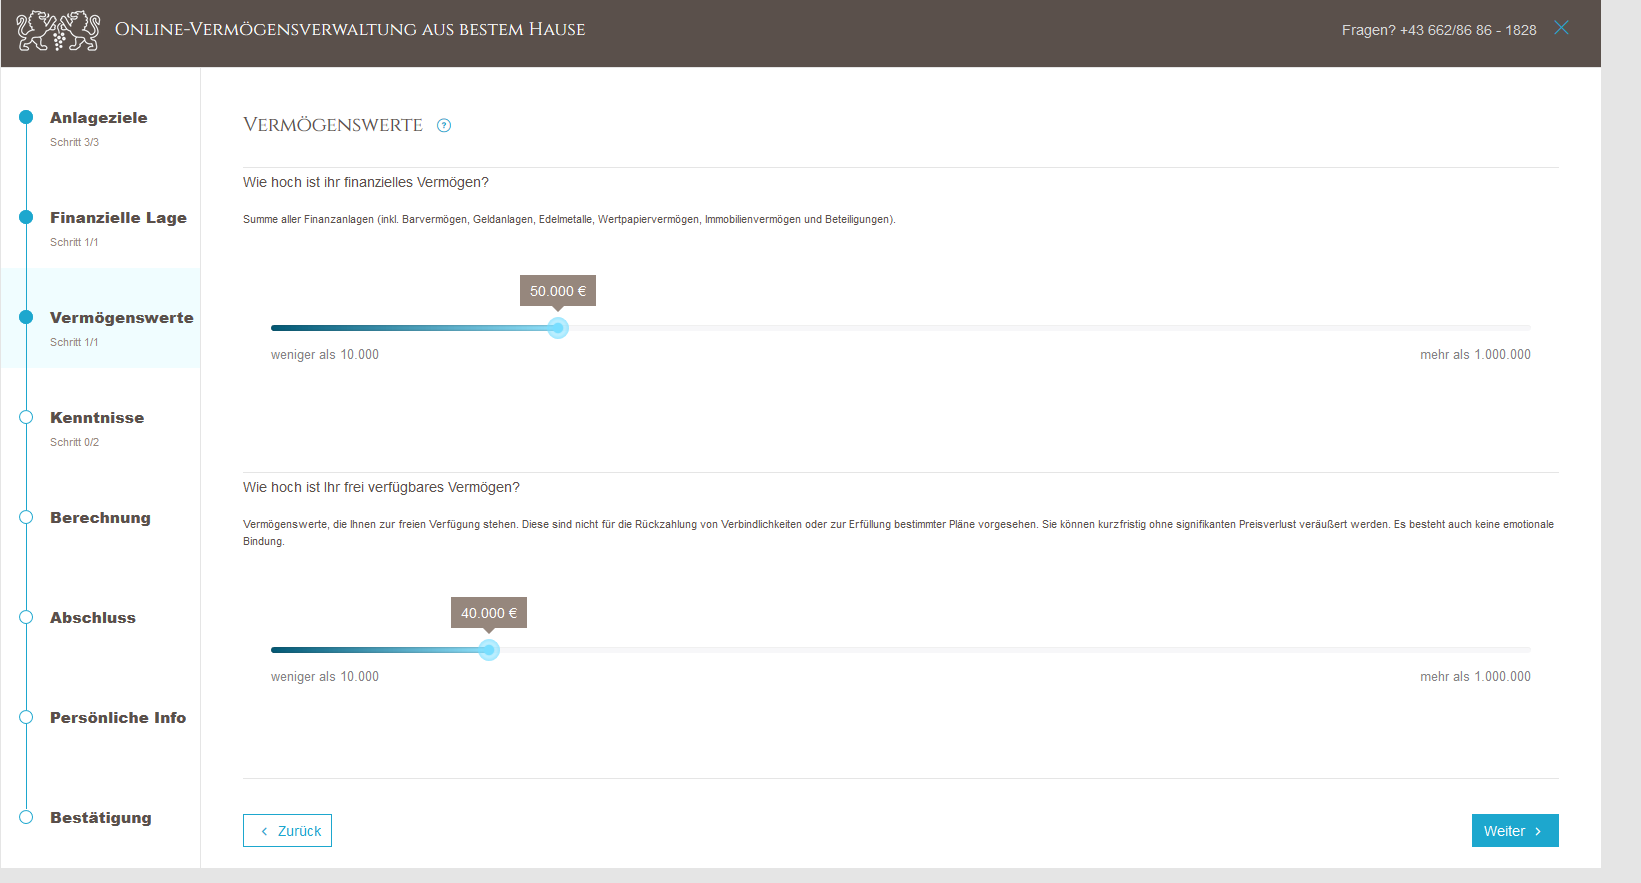This screenshot has width=1641, height=883.
Task: Click the Anlageziele step circle marker
Action: (x=26, y=117)
